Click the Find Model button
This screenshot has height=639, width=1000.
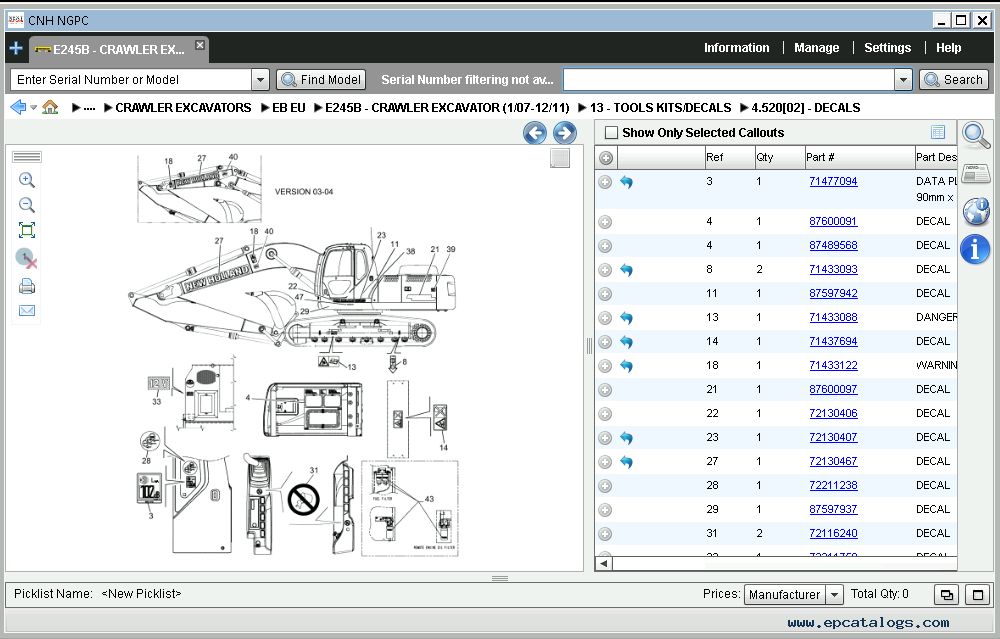[321, 80]
